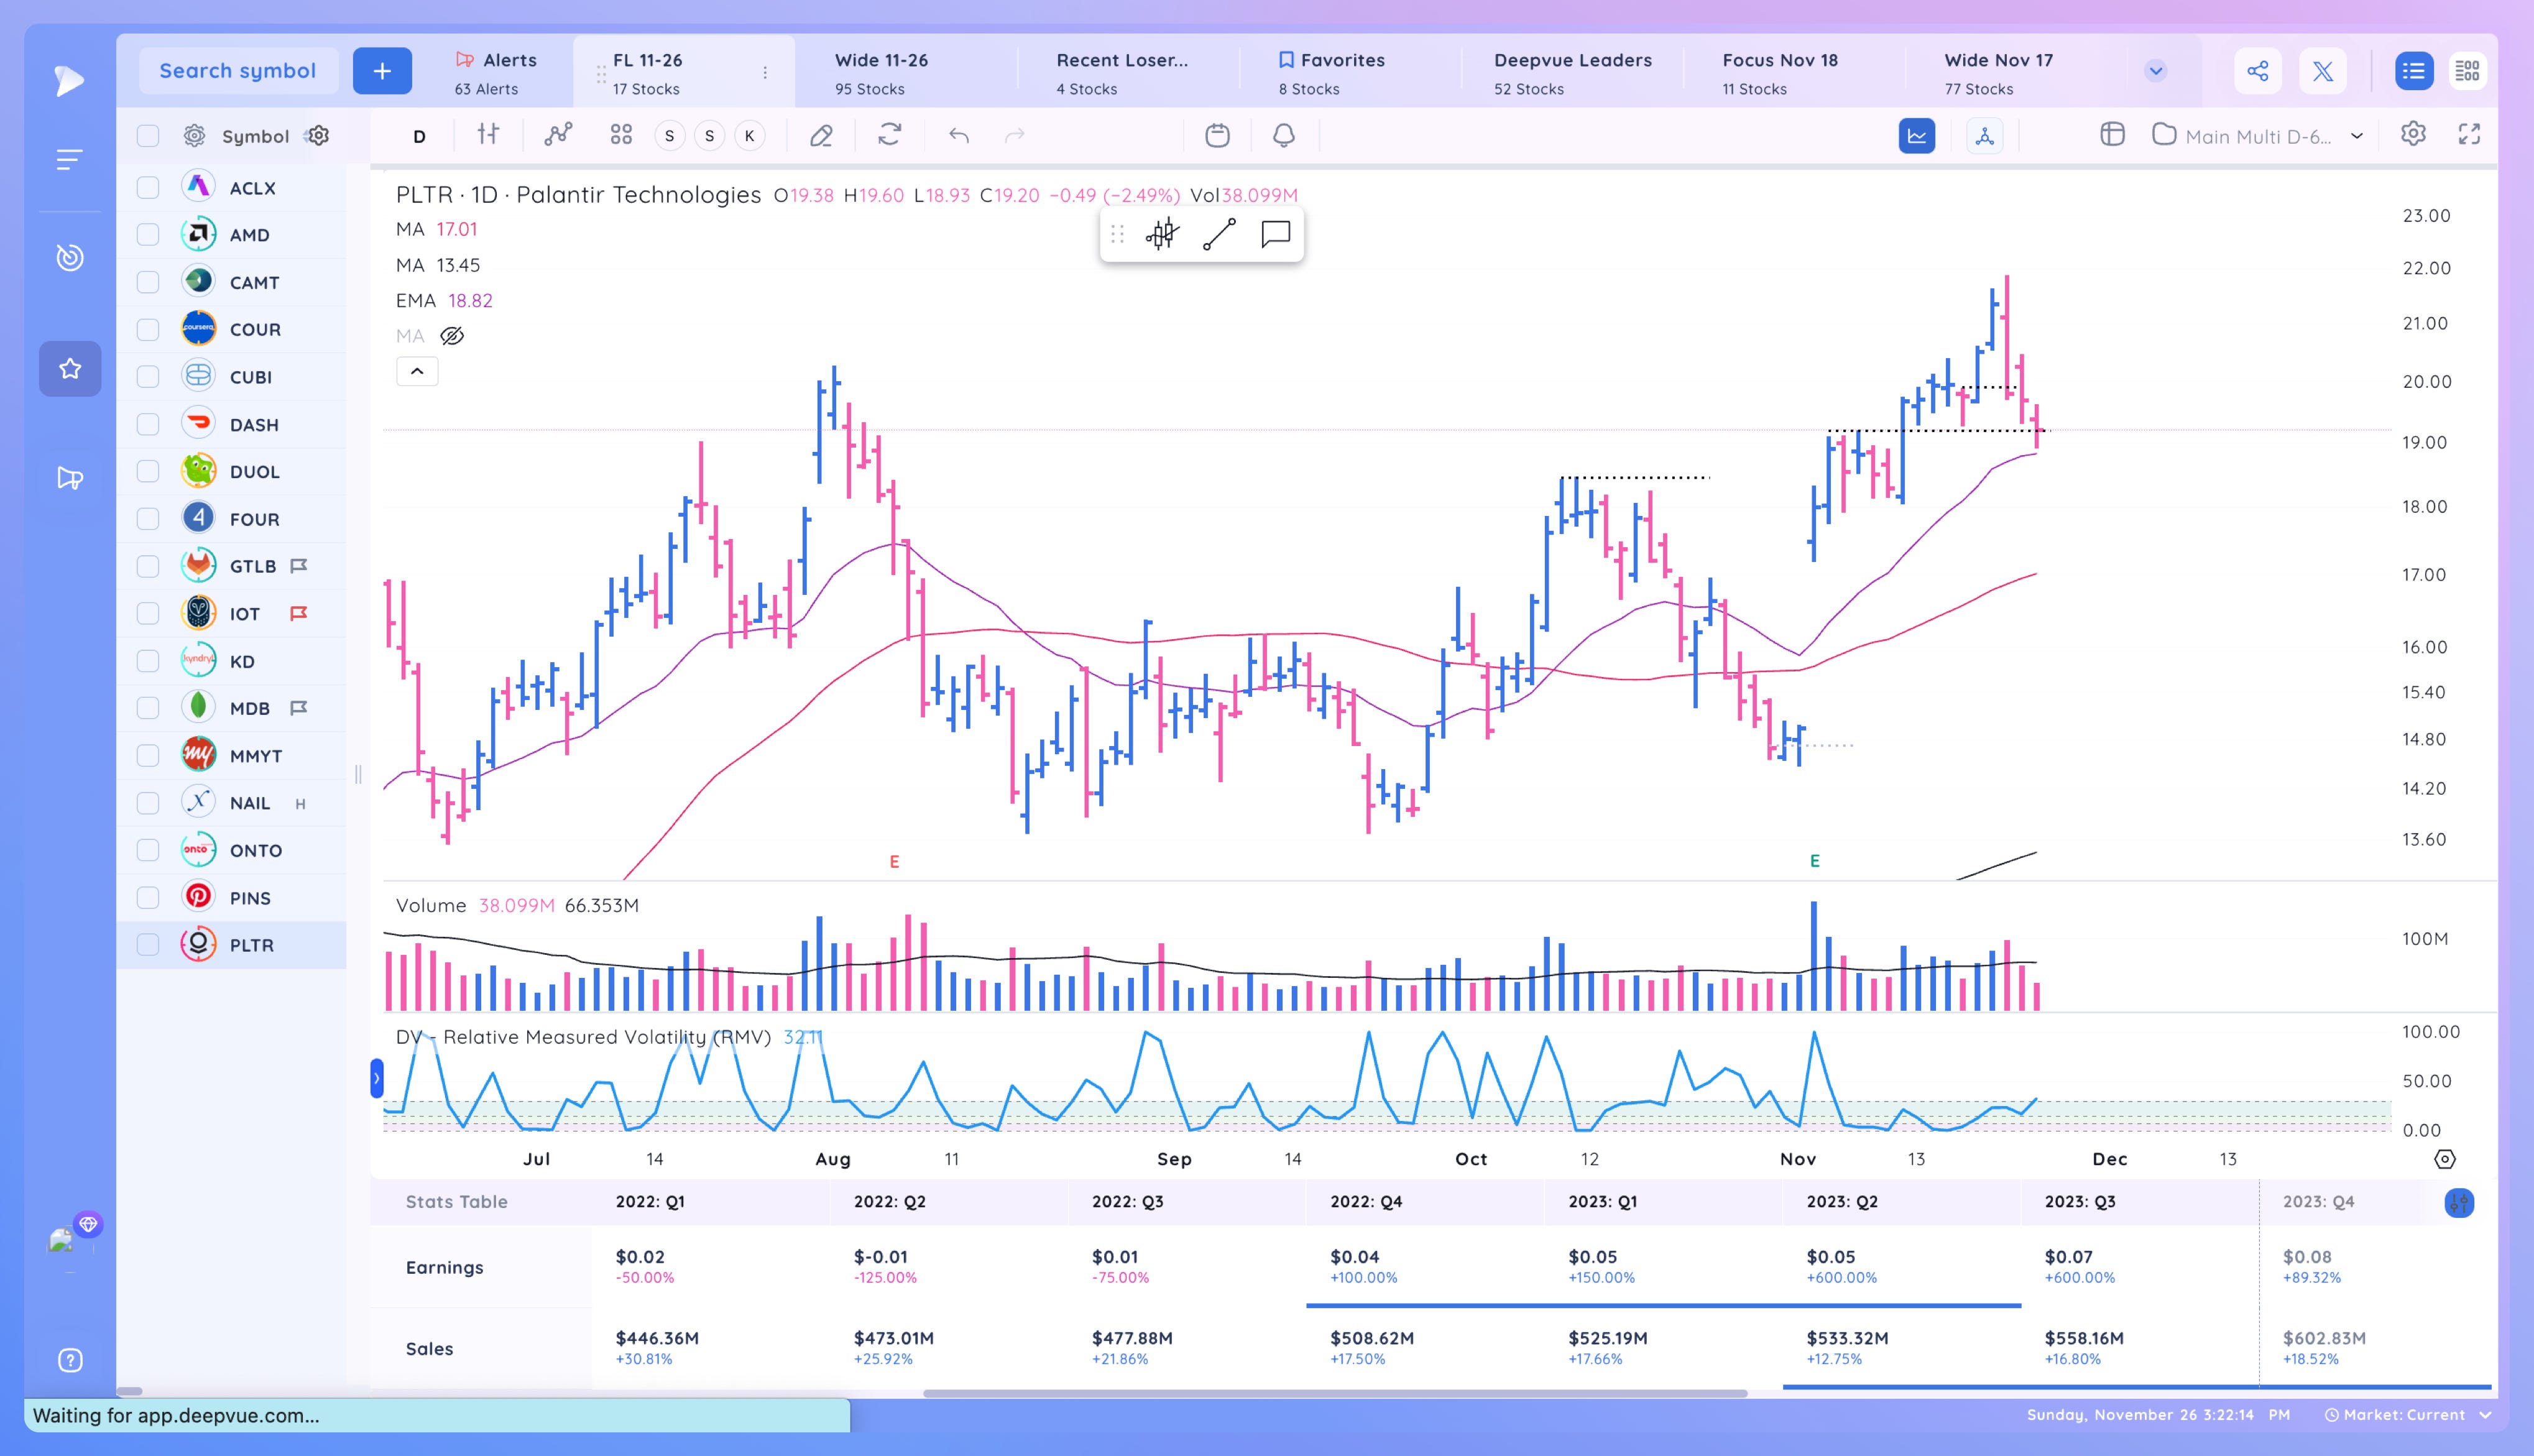Image resolution: width=2534 pixels, height=1456 pixels.
Task: Open chart settings gear icon
Action: tap(2413, 134)
